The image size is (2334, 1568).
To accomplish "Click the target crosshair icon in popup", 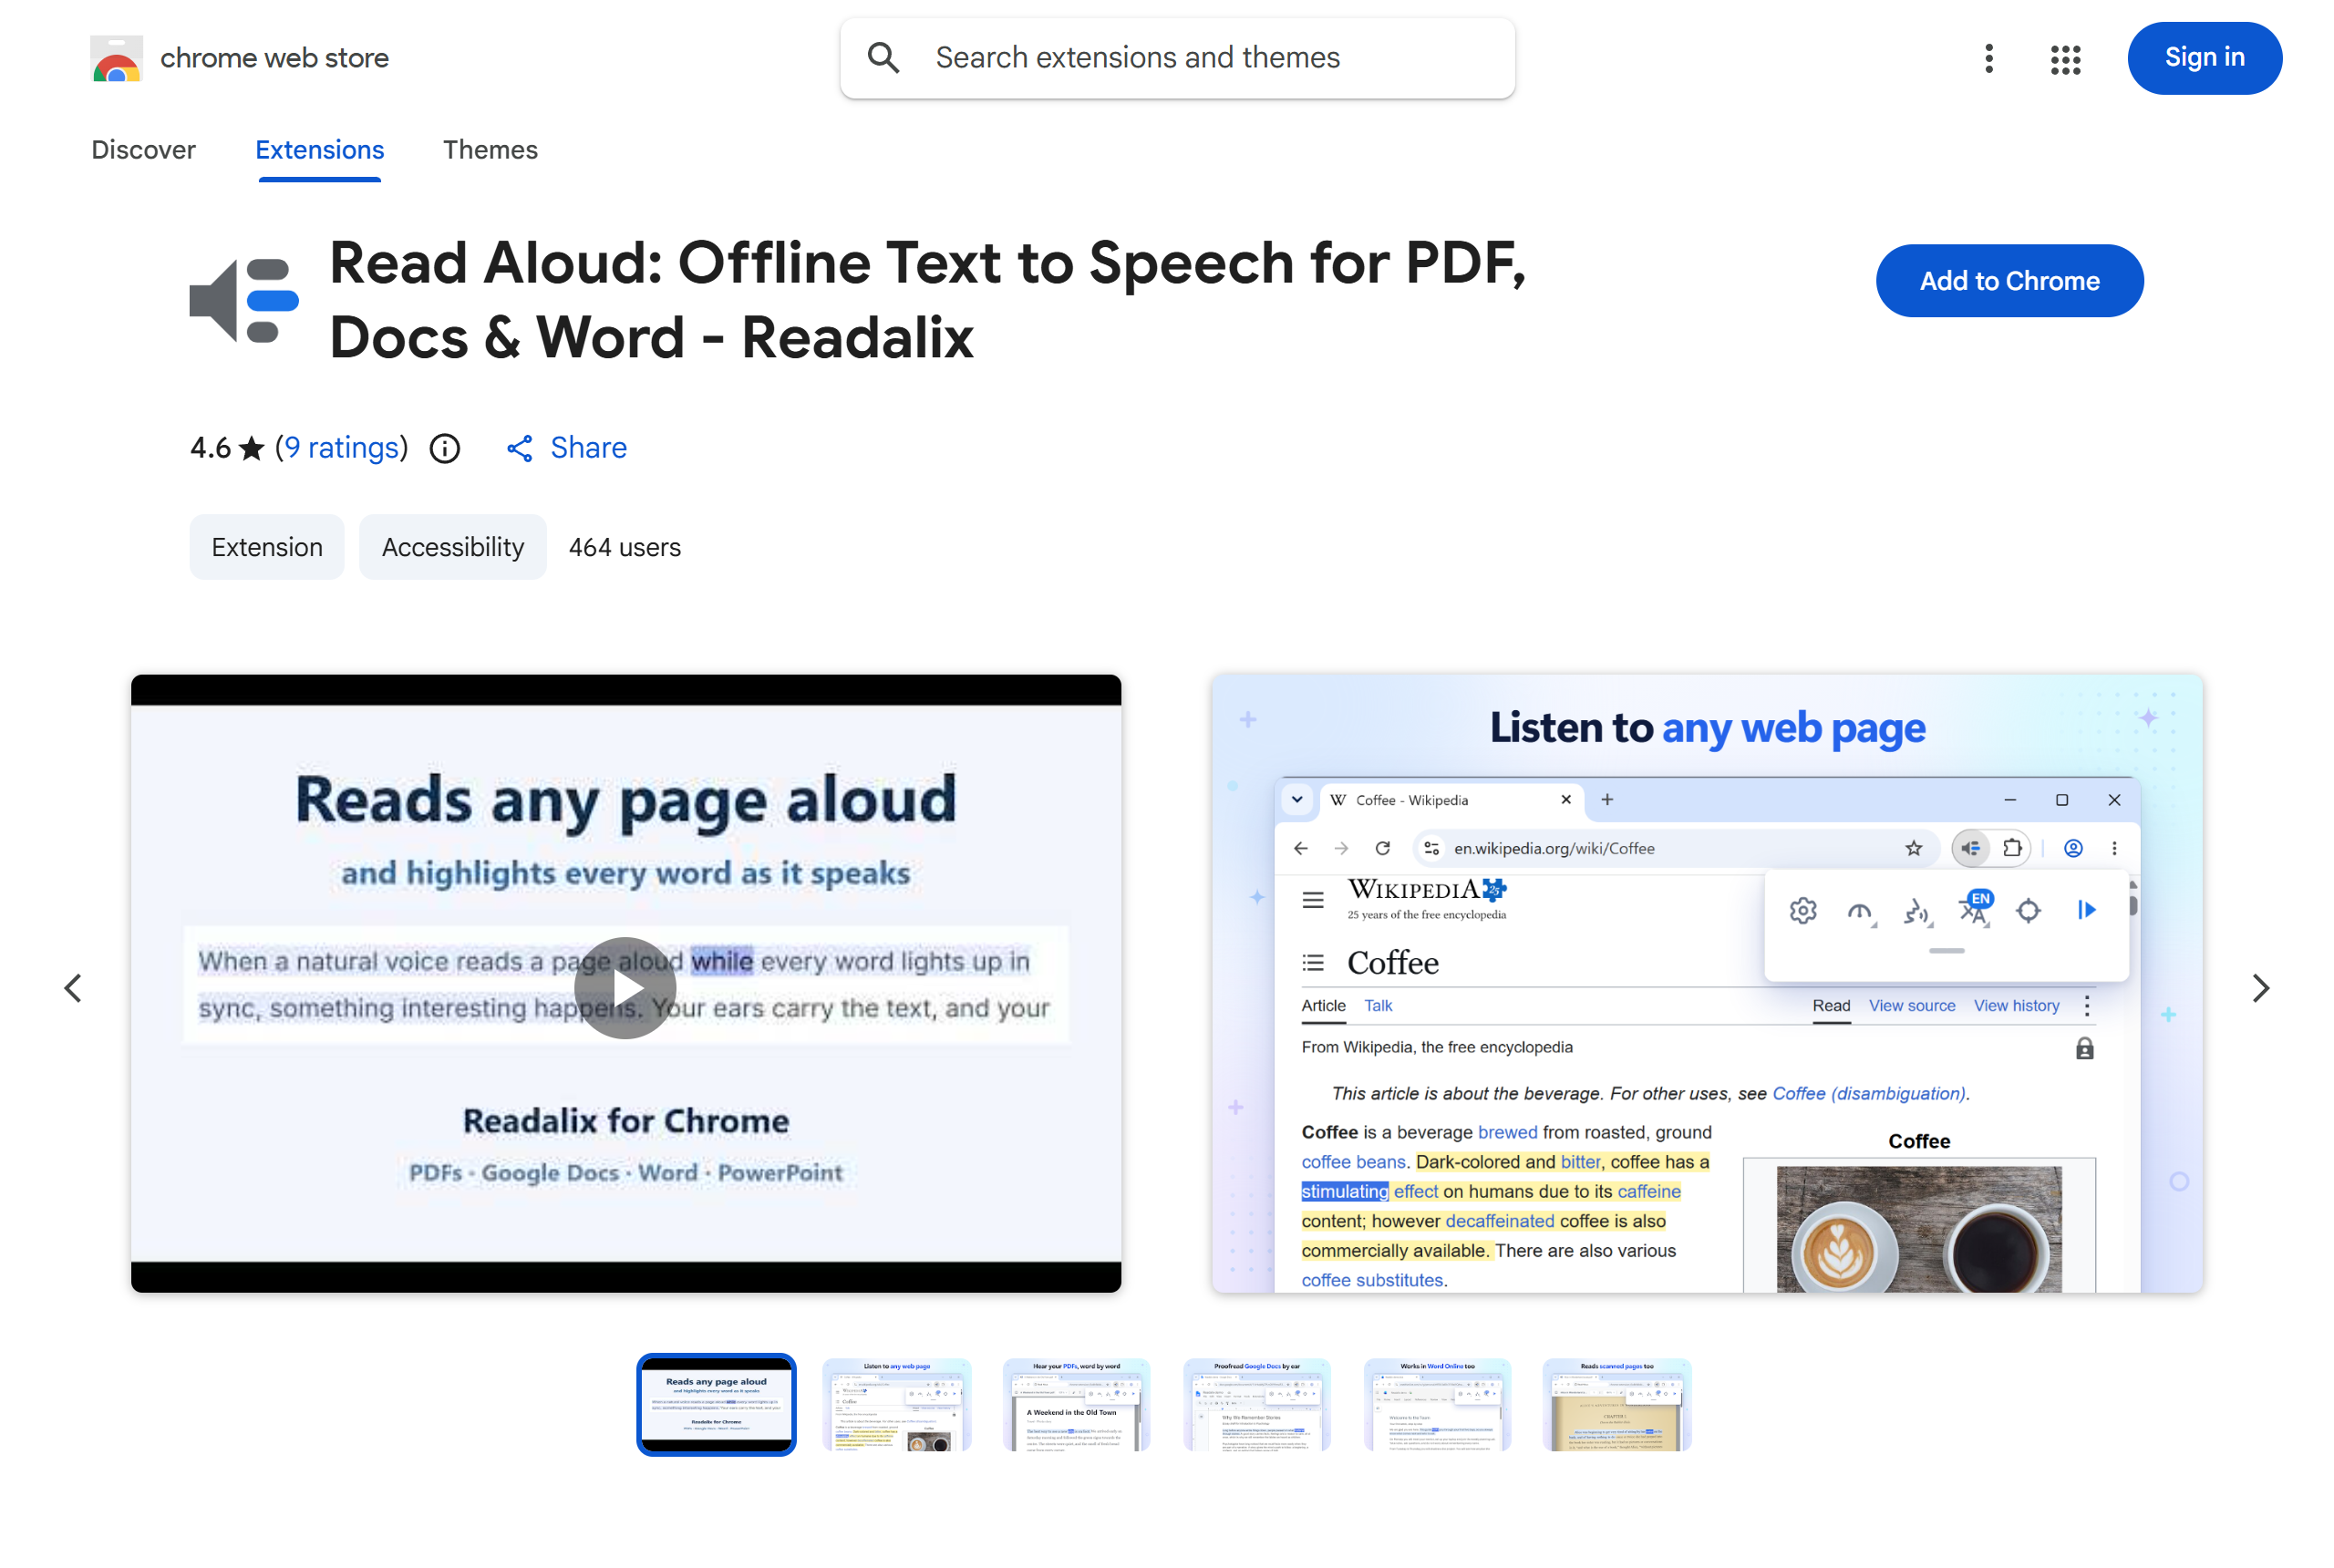I will click(x=2028, y=910).
